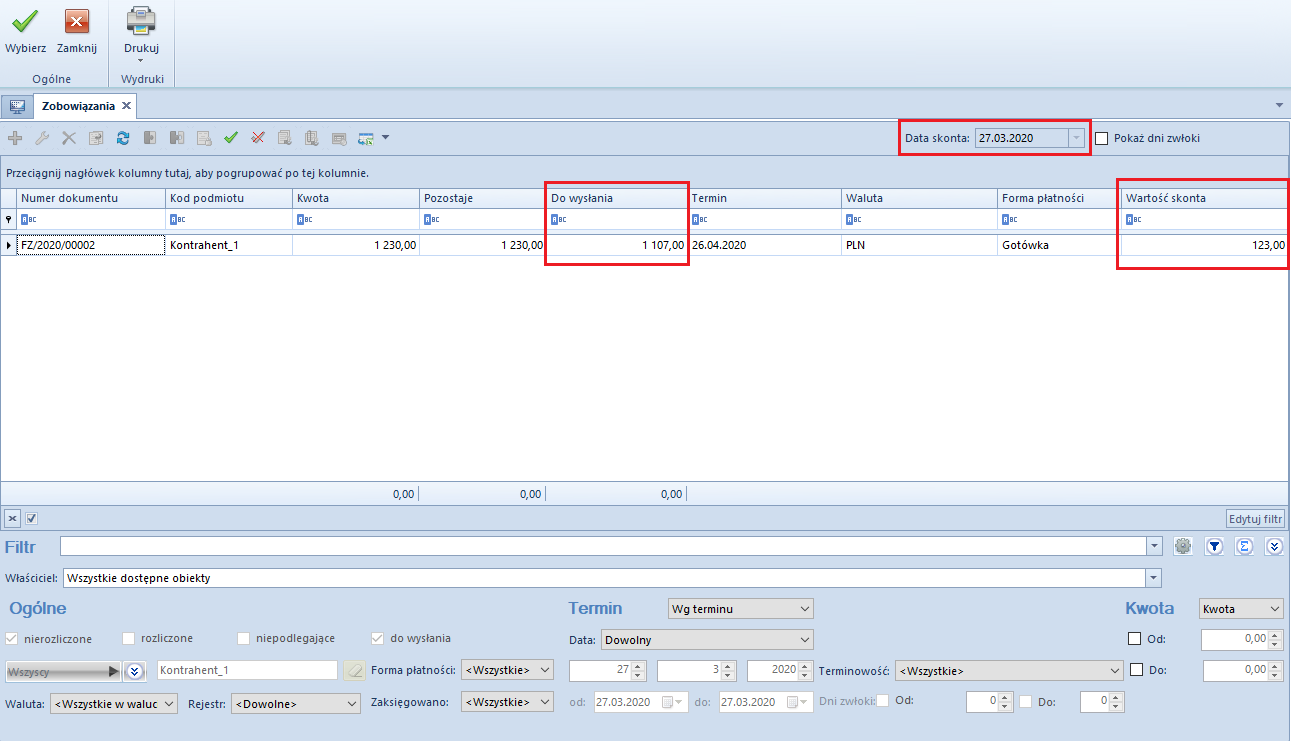This screenshot has width=1291, height=741.
Task: Click the filter icon under Kod podmiotu header
Action: click(177, 220)
